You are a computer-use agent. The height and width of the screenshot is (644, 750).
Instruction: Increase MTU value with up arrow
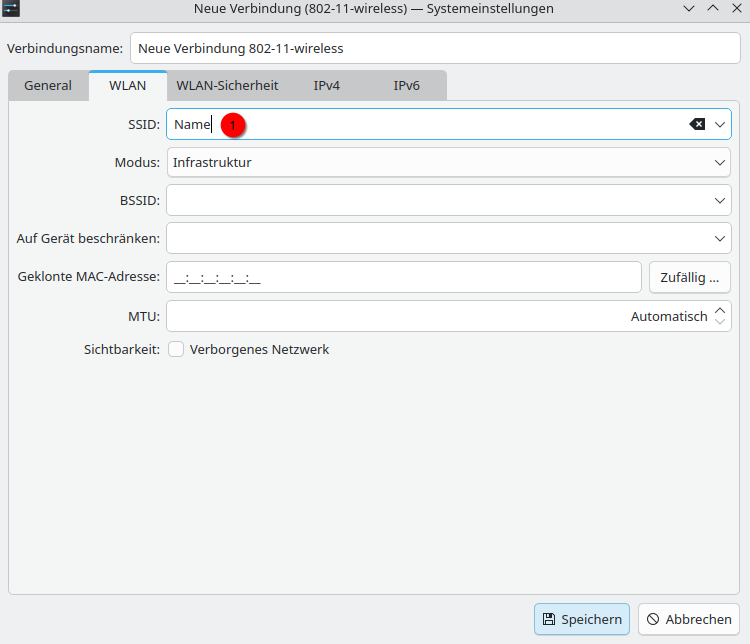(x=719, y=310)
